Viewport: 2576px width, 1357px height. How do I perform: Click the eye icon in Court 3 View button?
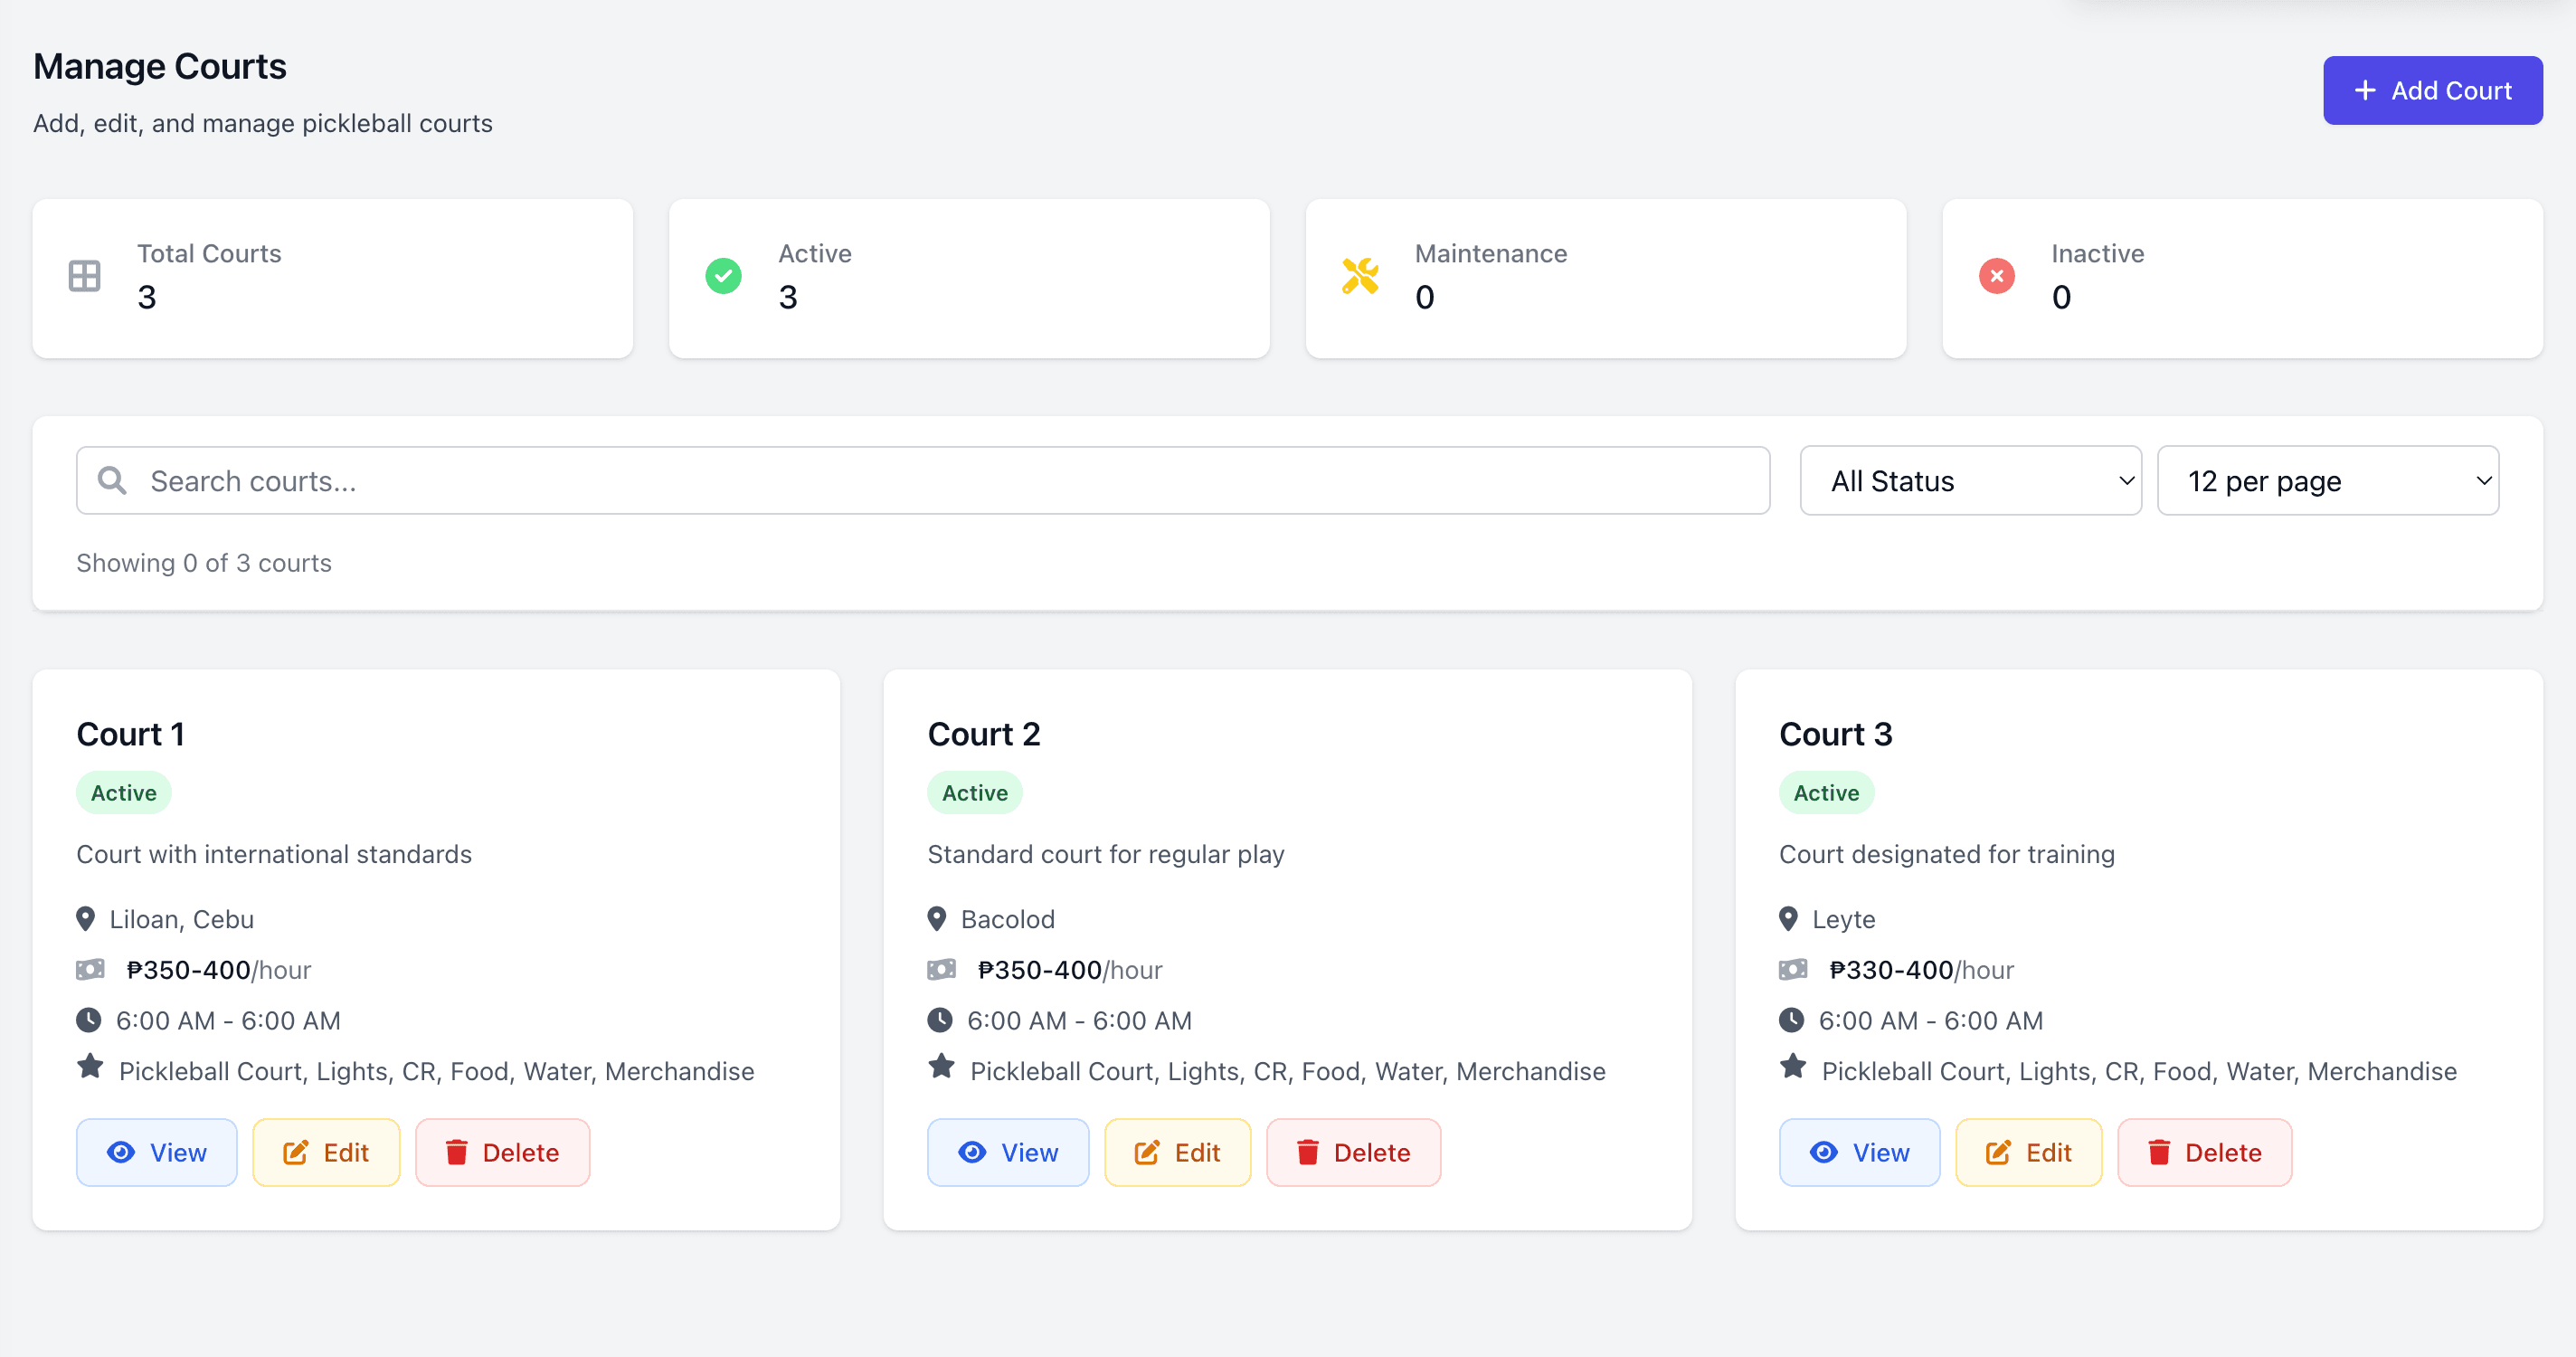(1824, 1152)
